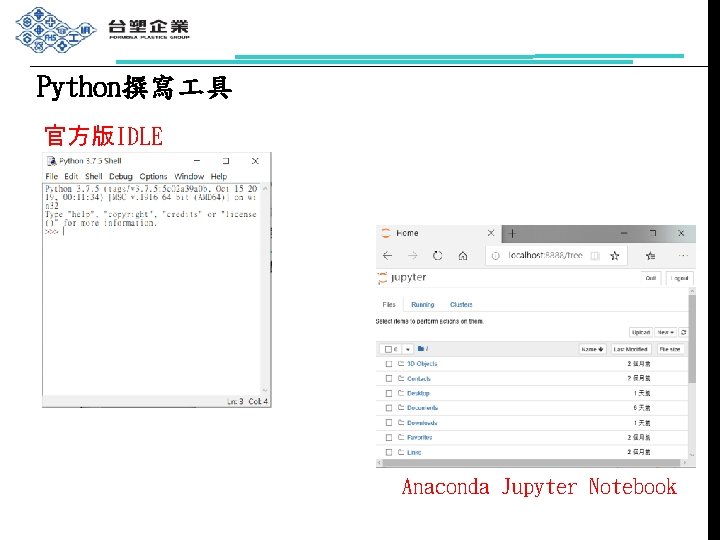Viewport: 720px width, 540px height.
Task: Open the Options menu in IDLE
Action: [153, 176]
